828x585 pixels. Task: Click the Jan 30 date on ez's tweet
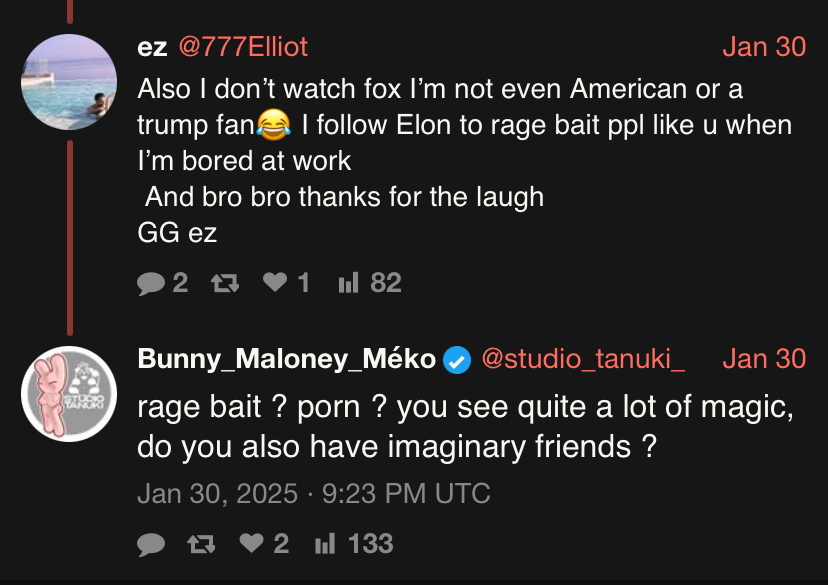[x=763, y=47]
